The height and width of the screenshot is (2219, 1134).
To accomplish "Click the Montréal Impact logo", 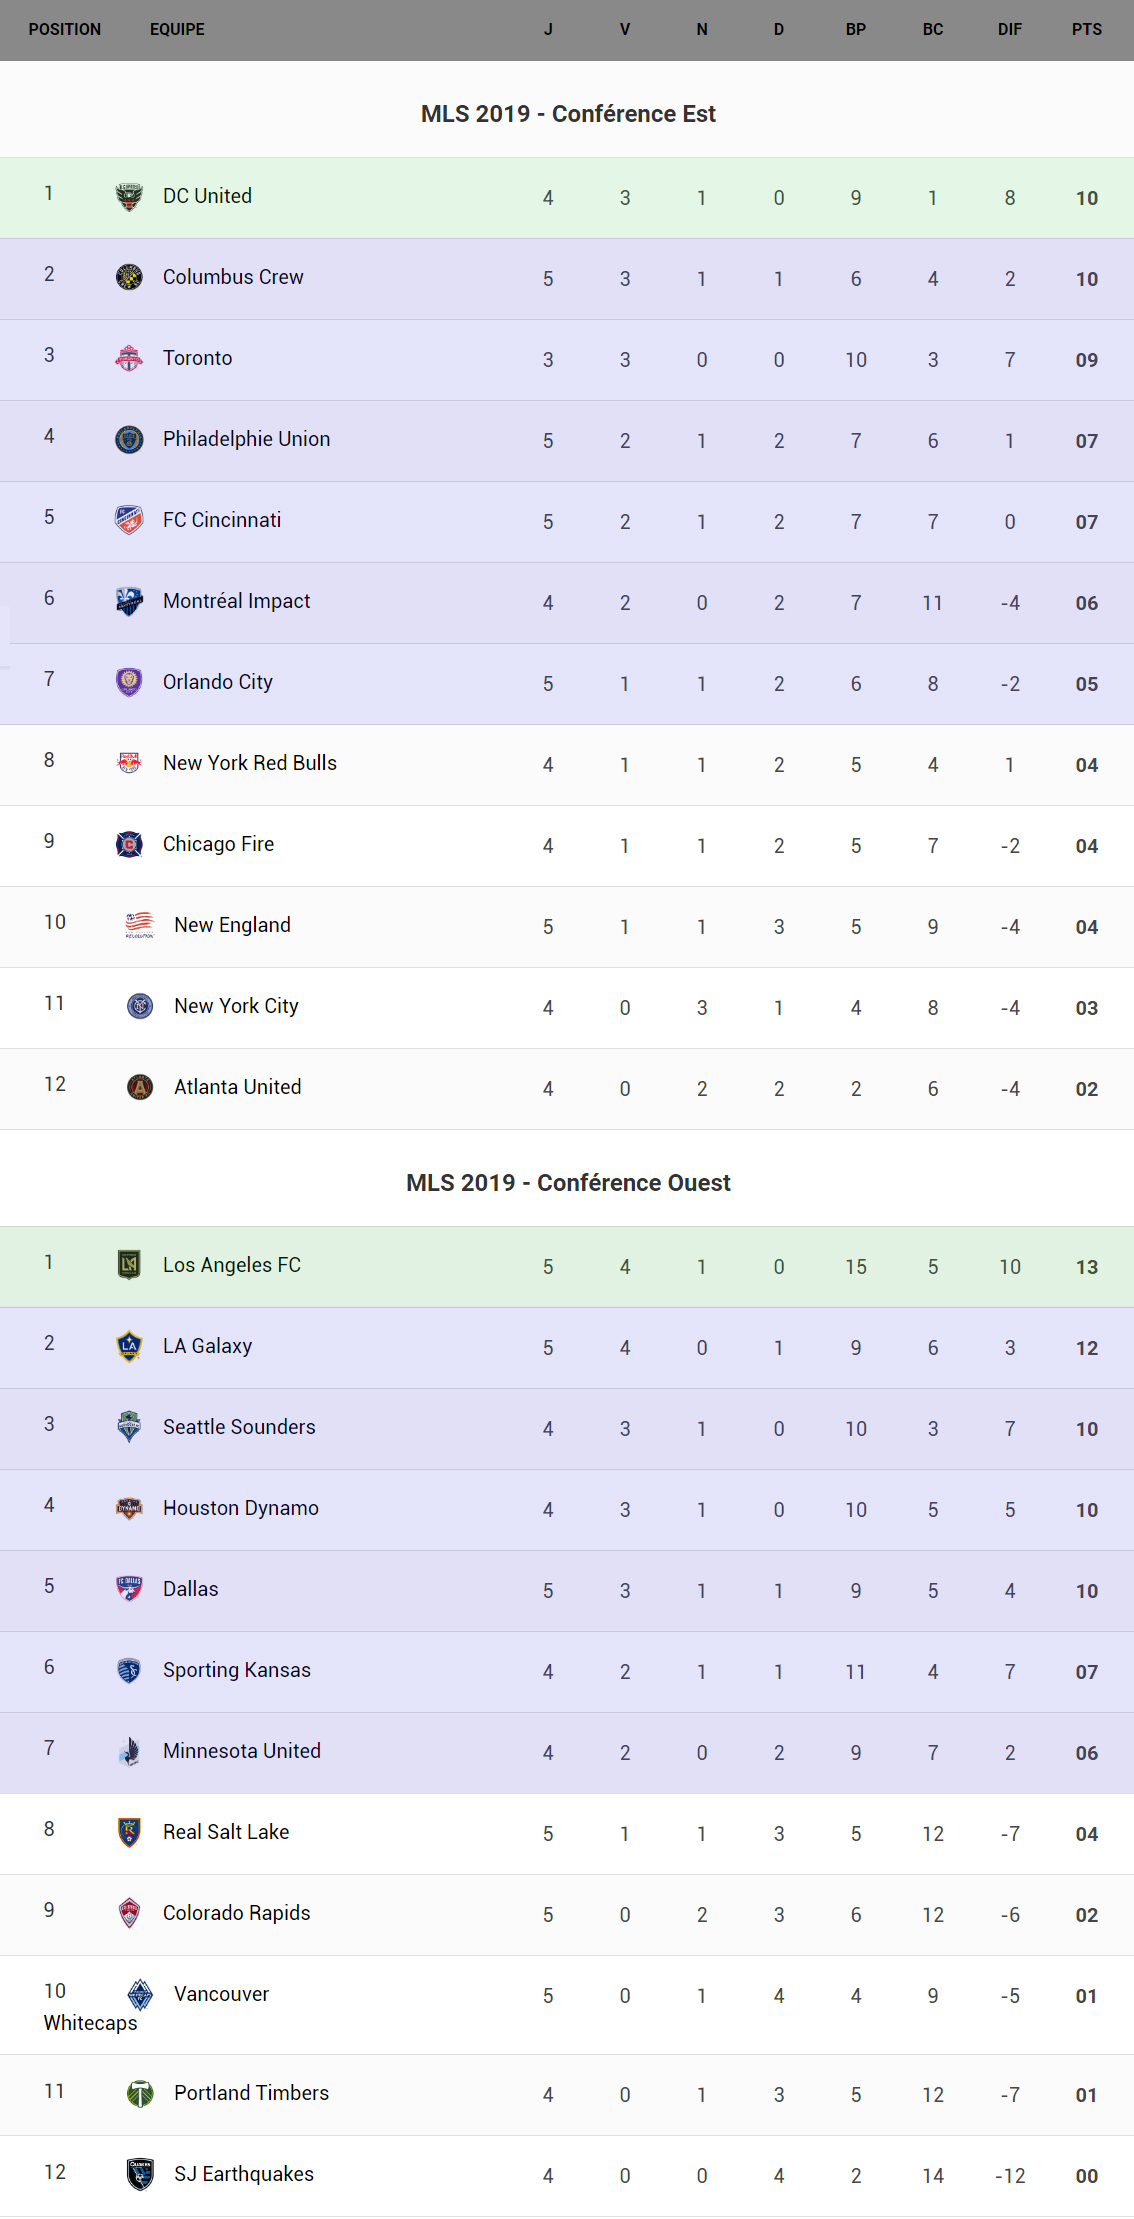I will pyautogui.click(x=129, y=601).
